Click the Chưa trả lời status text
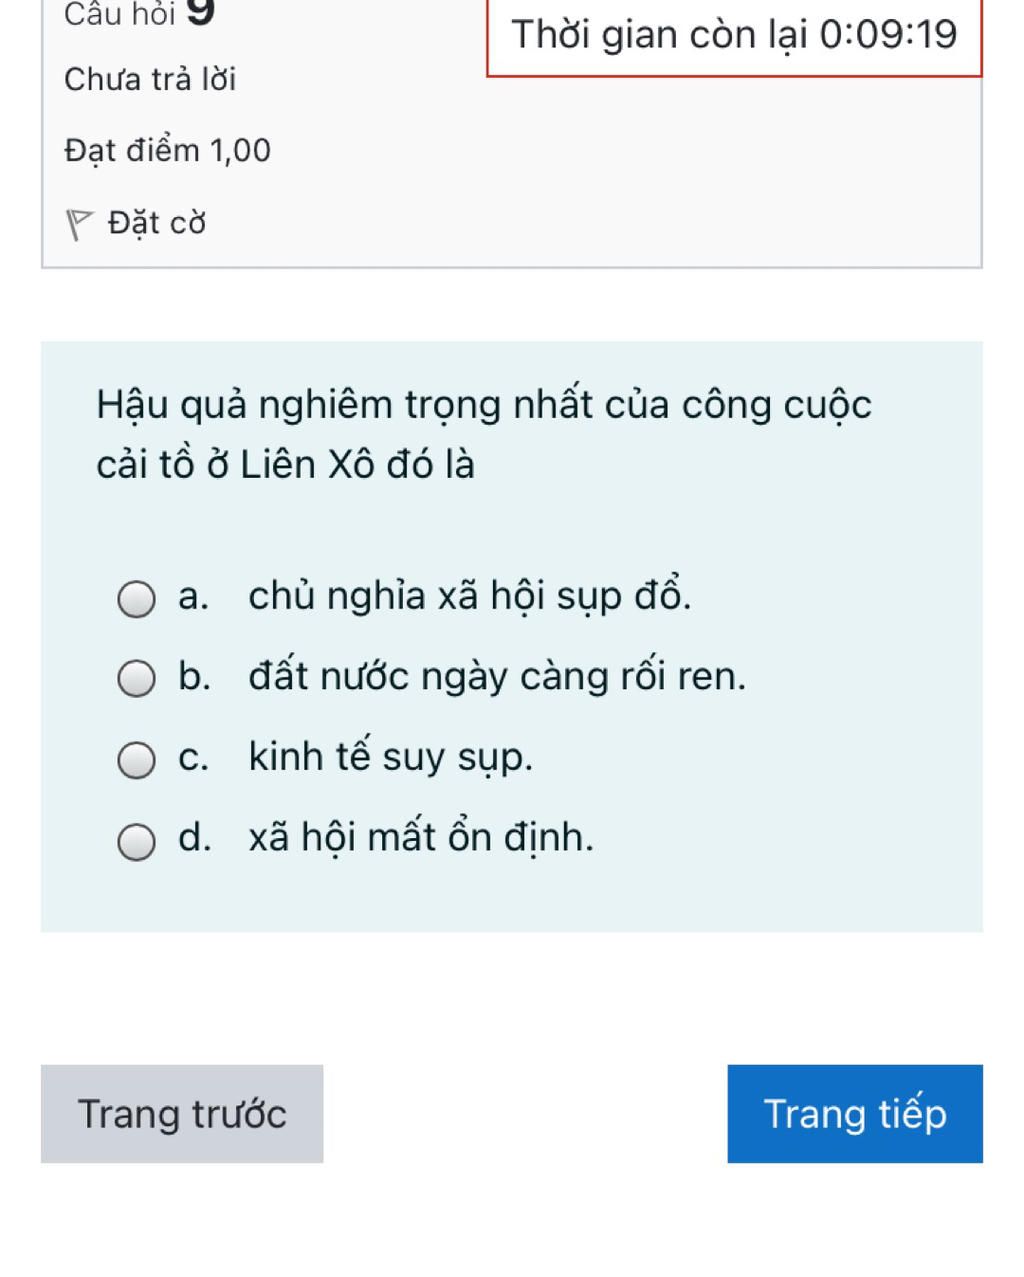 (x=150, y=79)
